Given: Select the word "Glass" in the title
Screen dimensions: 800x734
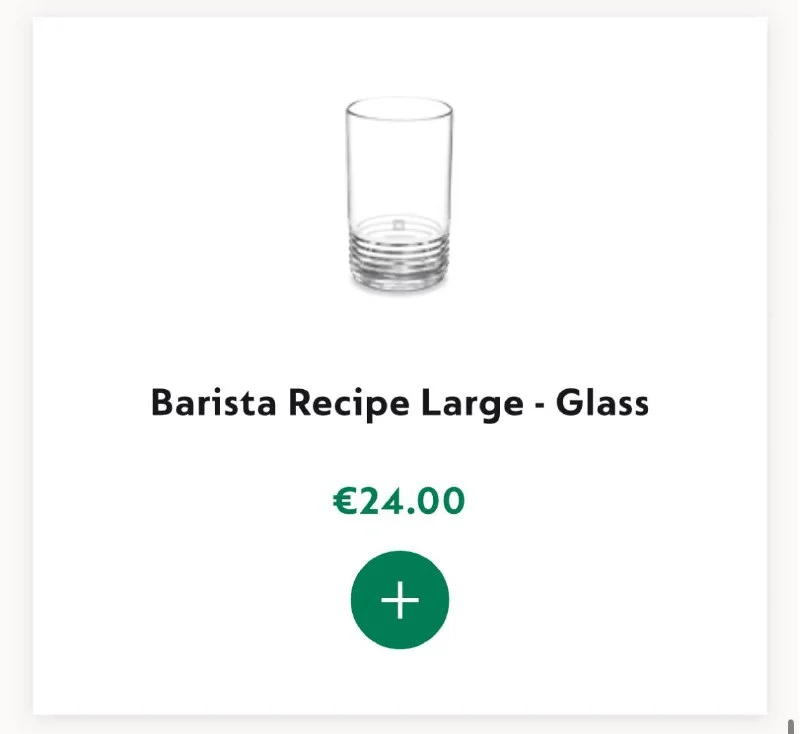Looking at the screenshot, I should [602, 403].
